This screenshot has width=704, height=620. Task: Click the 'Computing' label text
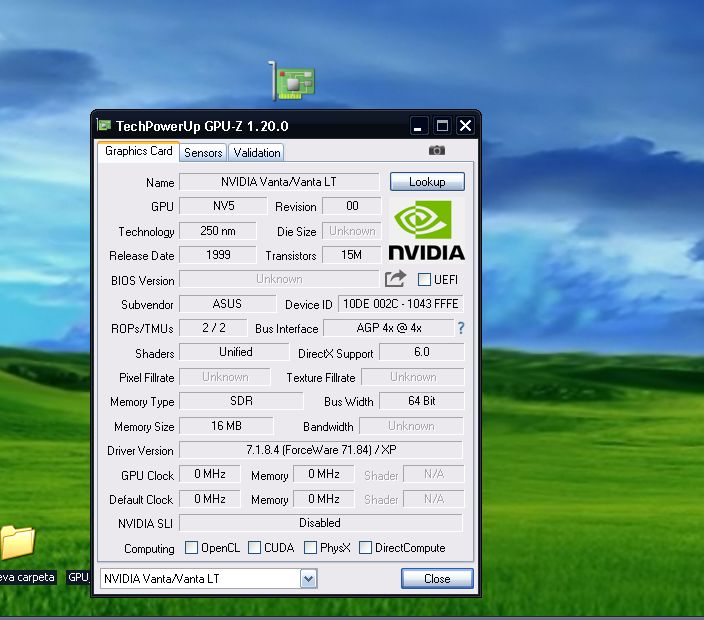[x=149, y=549]
